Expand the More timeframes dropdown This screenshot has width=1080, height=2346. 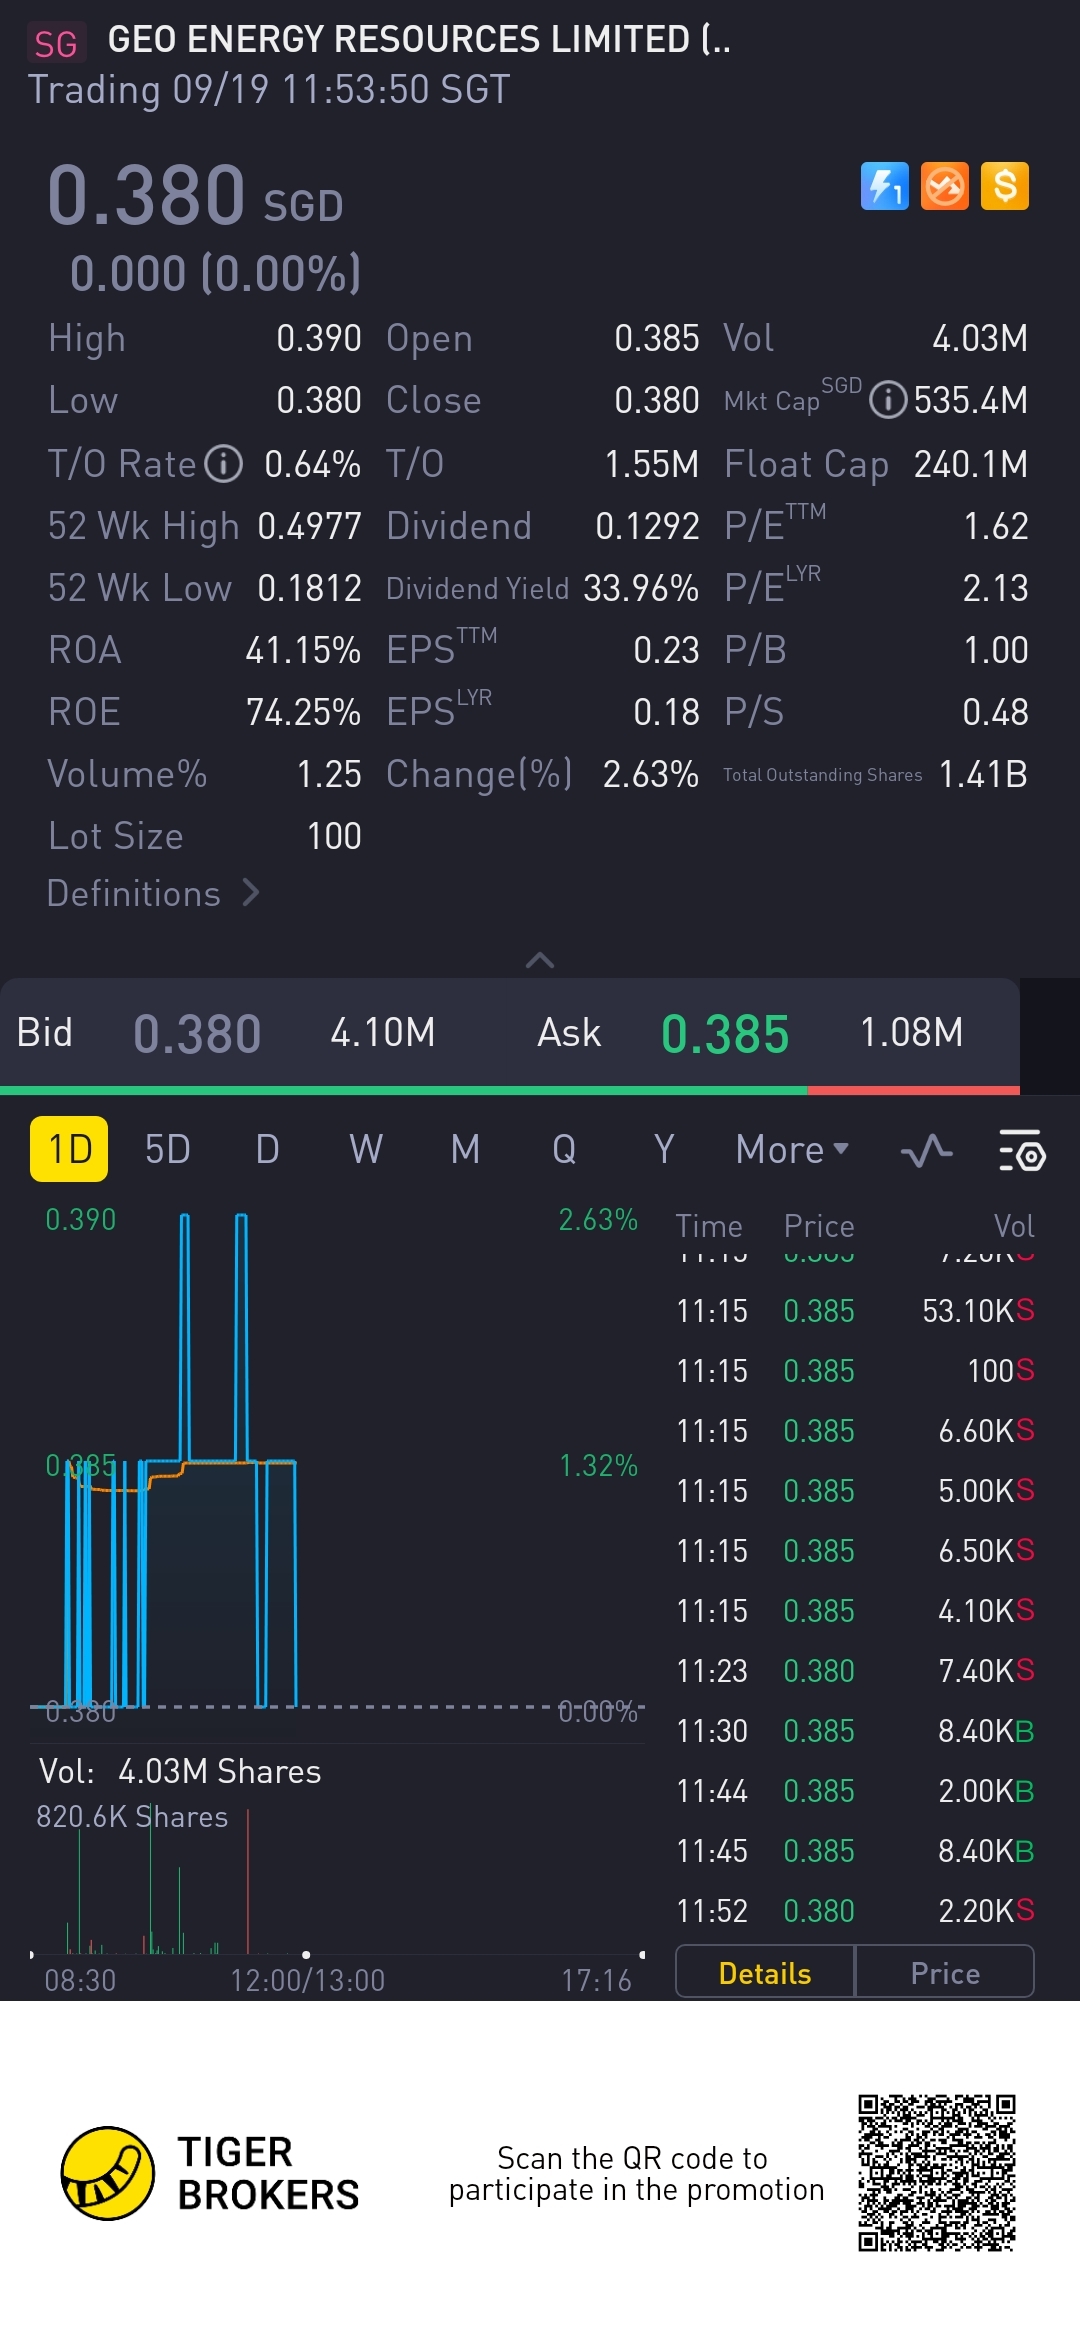click(791, 1150)
